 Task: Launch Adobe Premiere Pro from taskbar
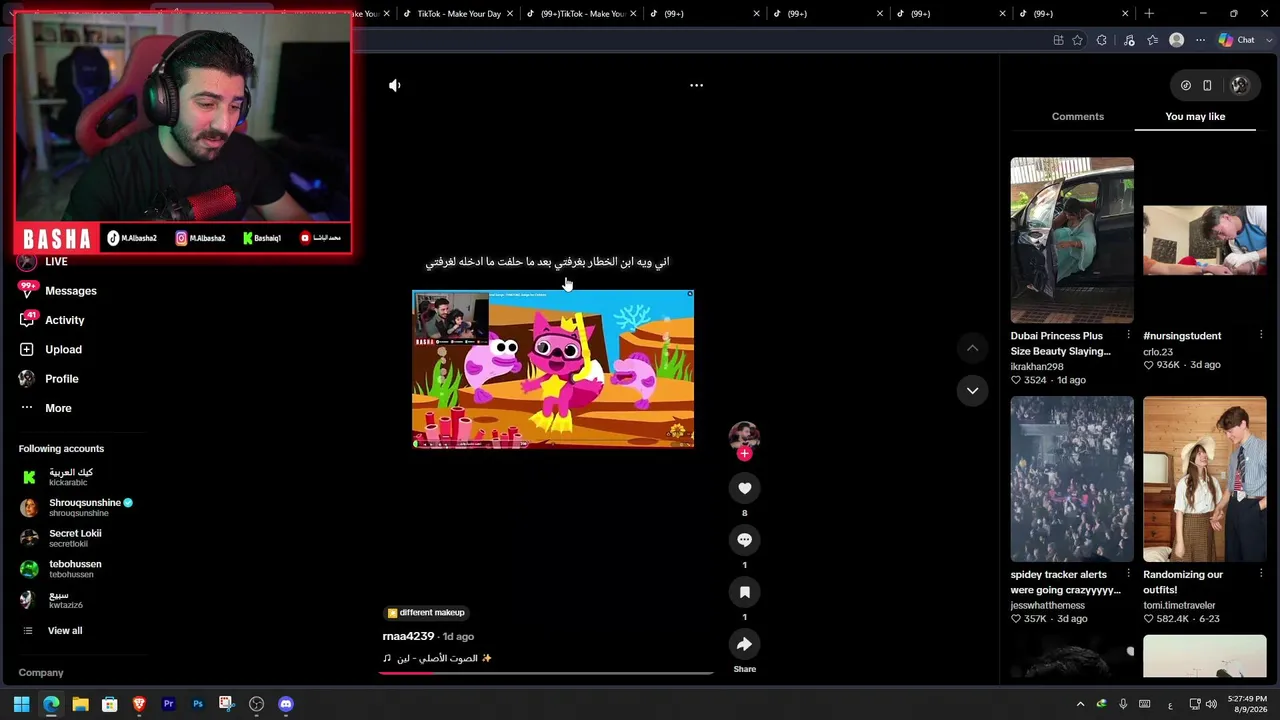pyautogui.click(x=168, y=704)
